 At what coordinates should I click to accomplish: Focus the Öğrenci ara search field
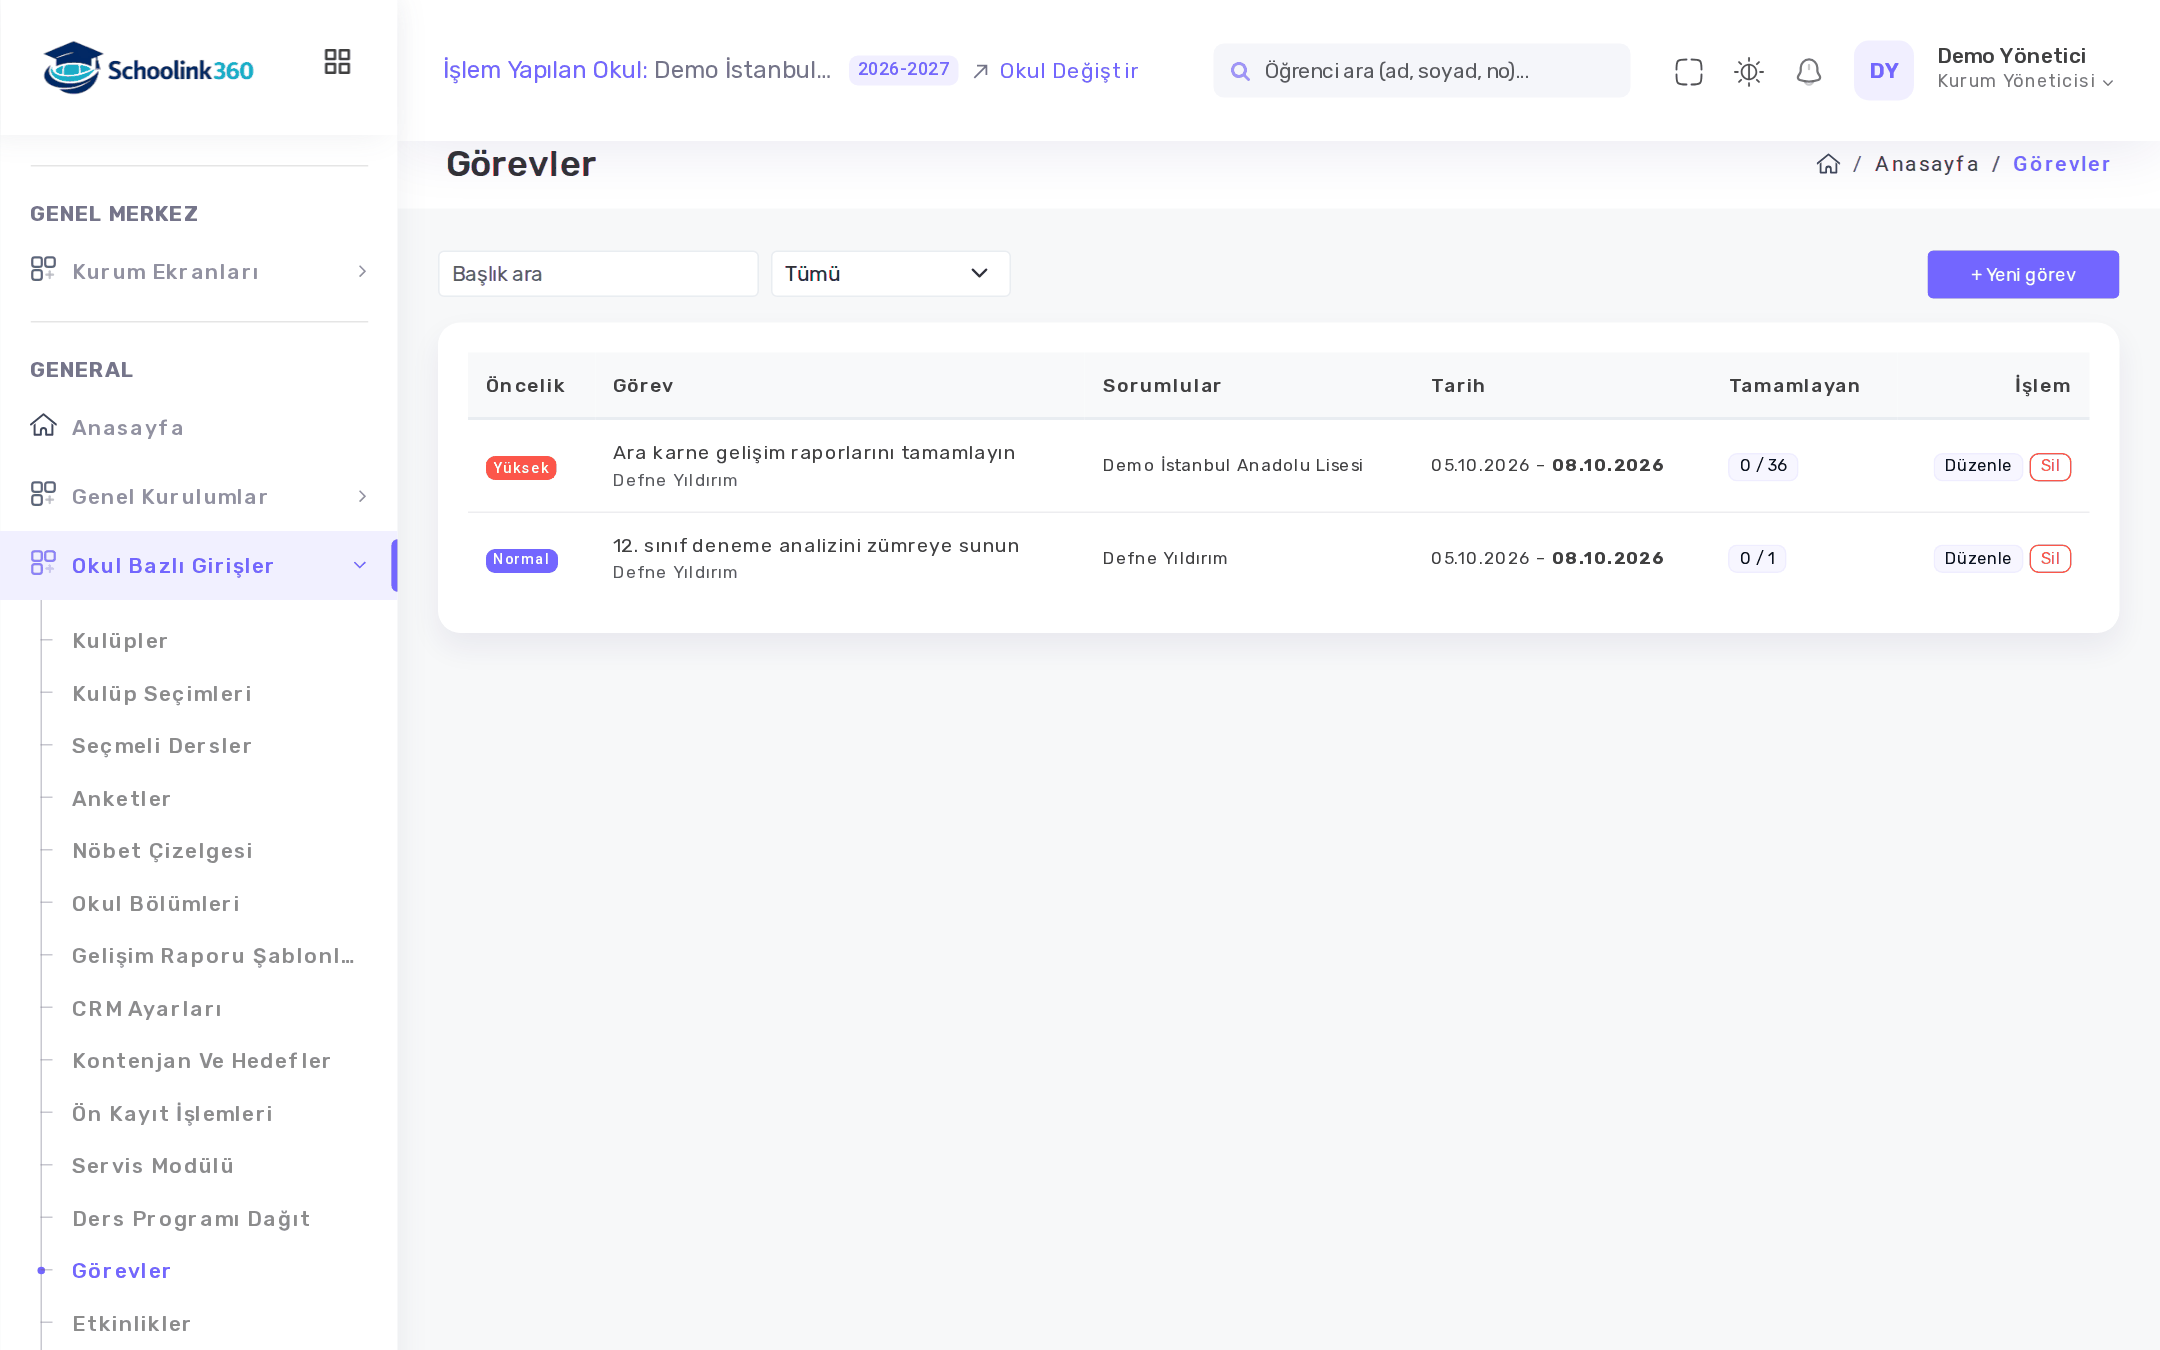click(1421, 71)
